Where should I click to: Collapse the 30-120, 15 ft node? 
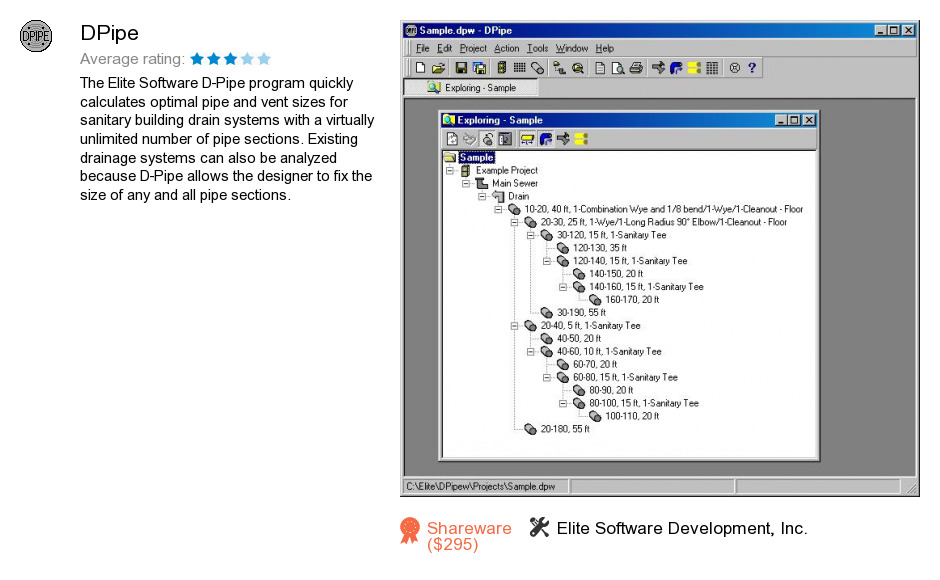531,235
